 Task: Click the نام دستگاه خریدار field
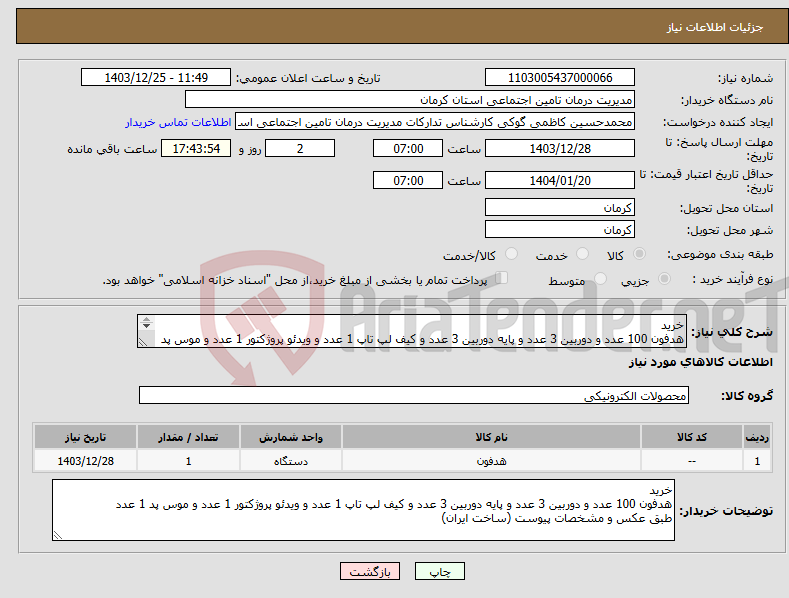point(410,100)
